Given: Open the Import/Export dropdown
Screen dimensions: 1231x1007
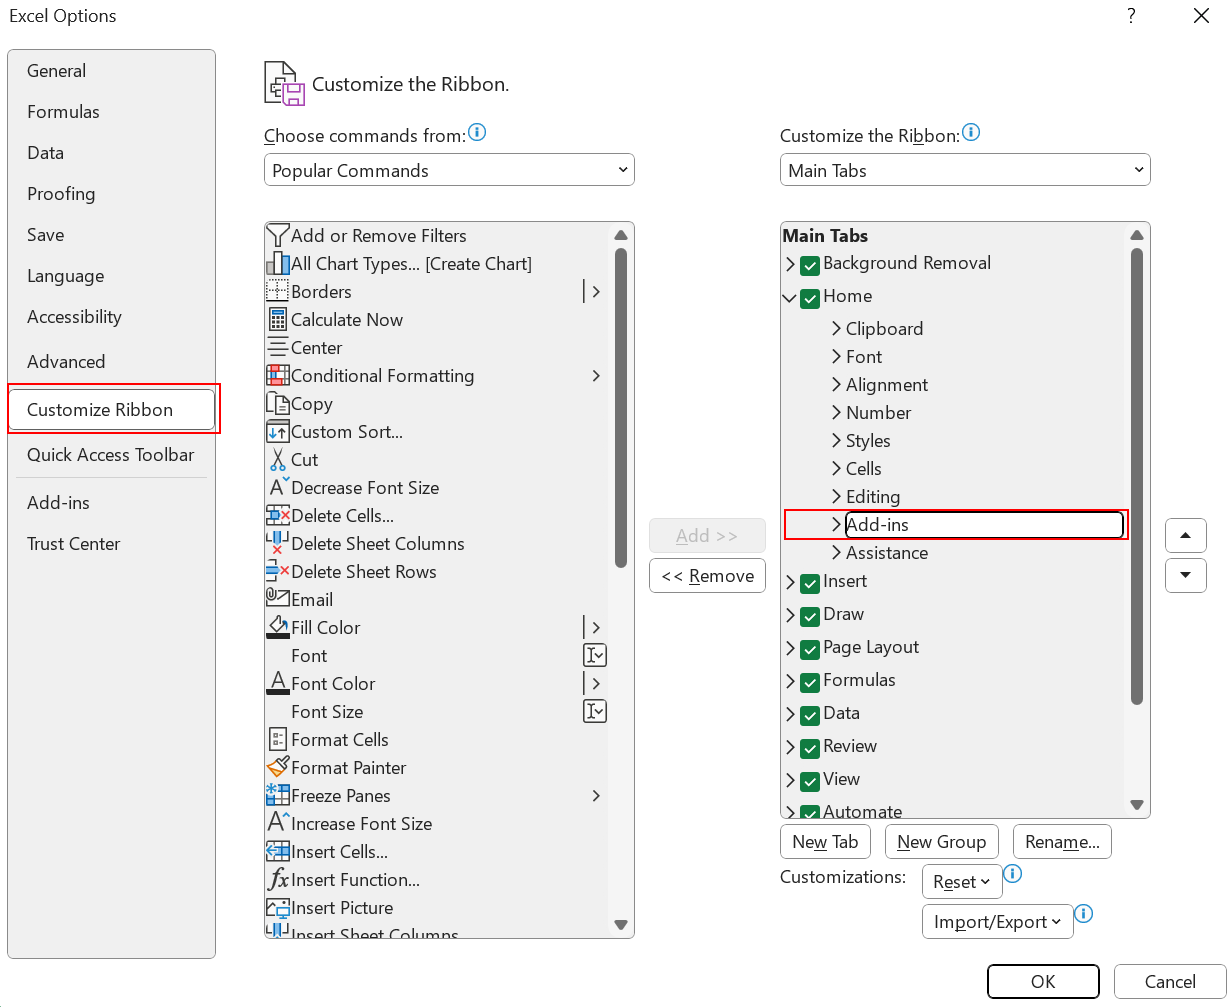Looking at the screenshot, I should click(997, 922).
